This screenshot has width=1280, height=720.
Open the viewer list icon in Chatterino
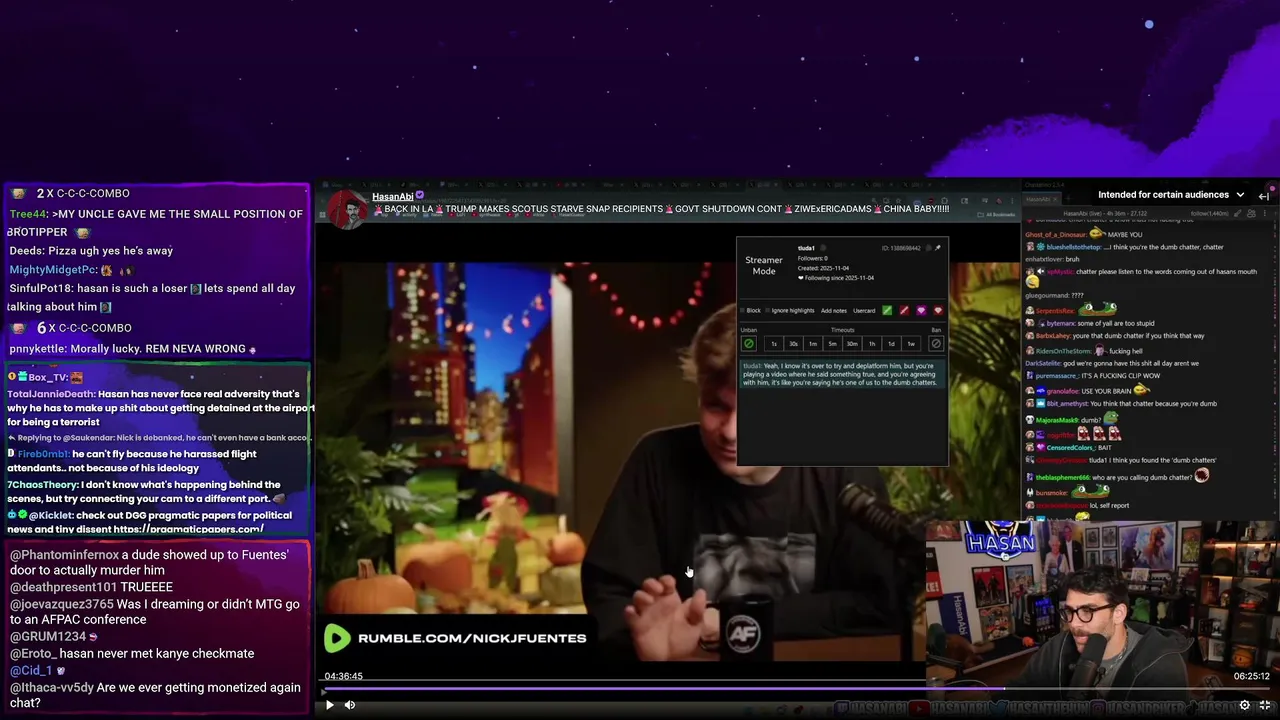[1251, 213]
